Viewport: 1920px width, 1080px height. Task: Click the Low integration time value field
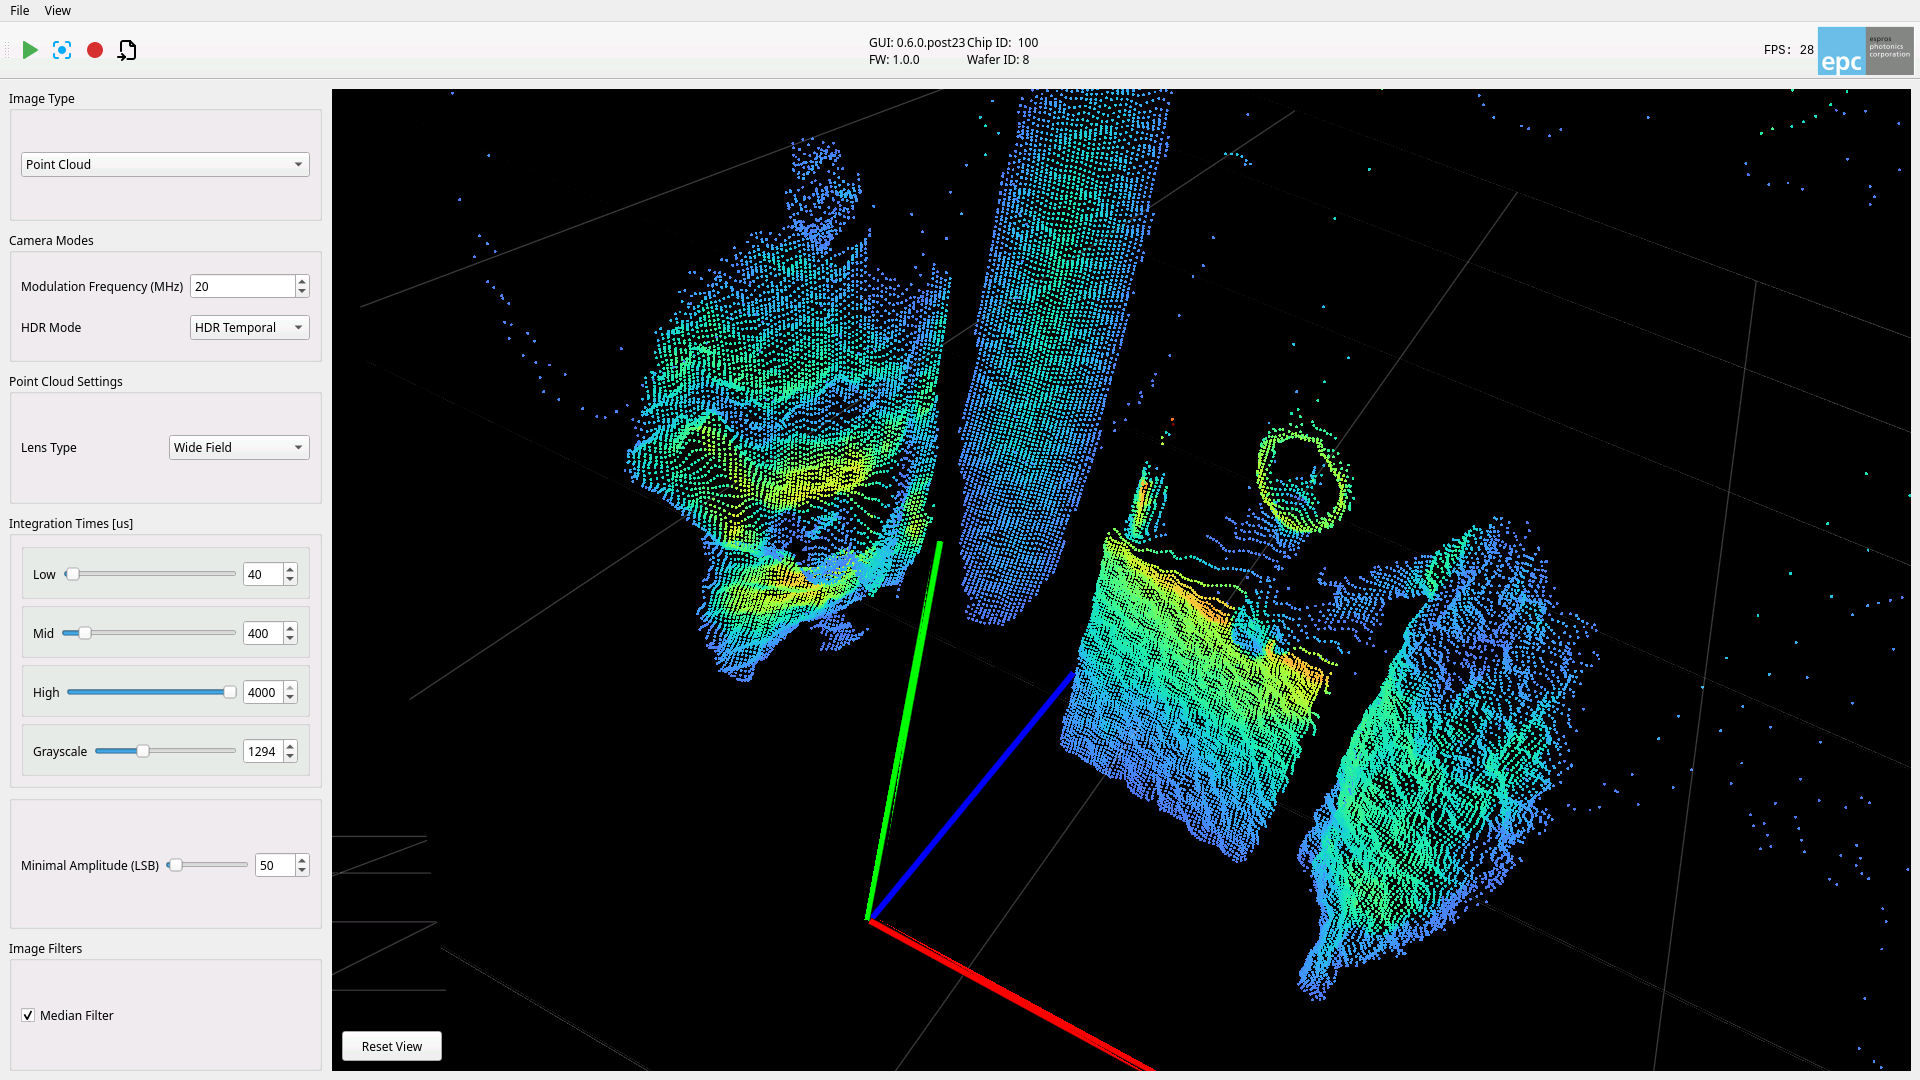click(x=263, y=574)
